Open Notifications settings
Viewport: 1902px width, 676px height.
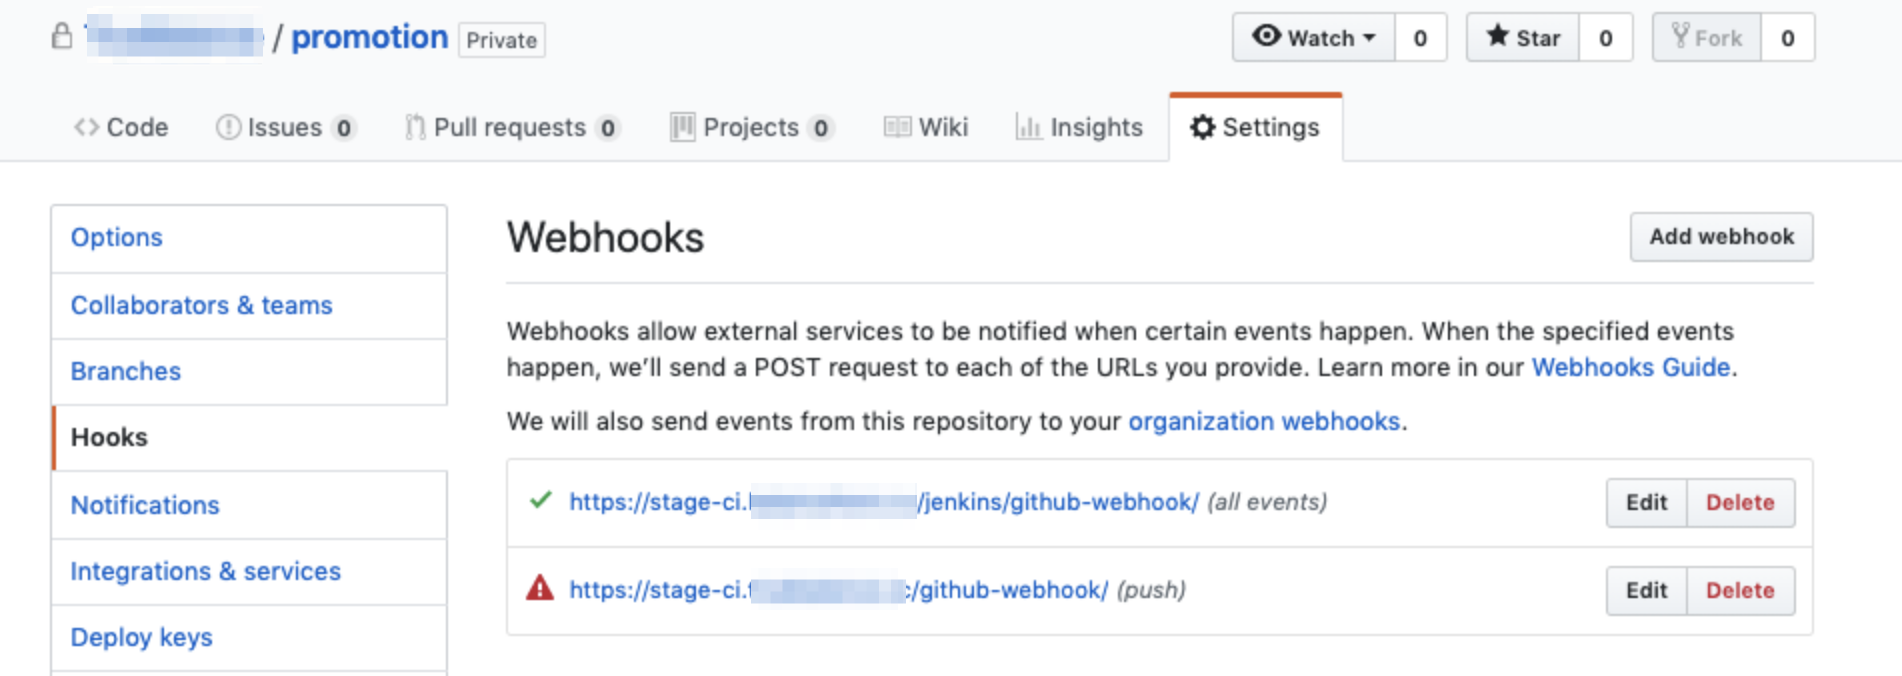click(249, 505)
